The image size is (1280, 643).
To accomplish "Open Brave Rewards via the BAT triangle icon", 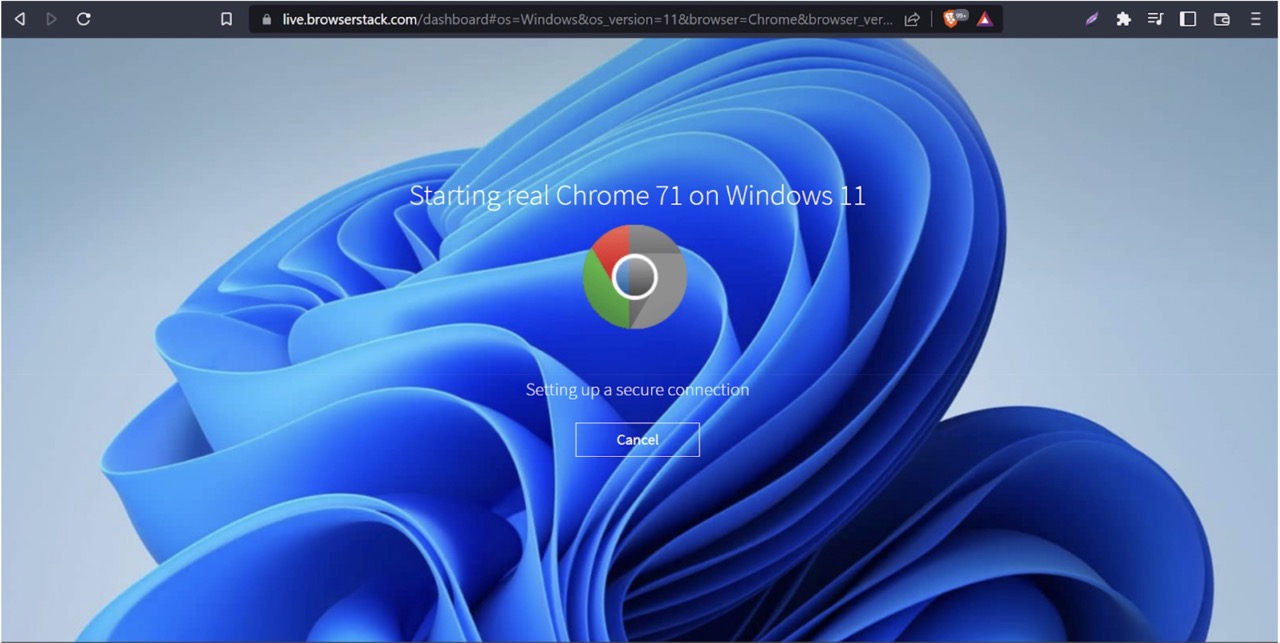I will 985,18.
